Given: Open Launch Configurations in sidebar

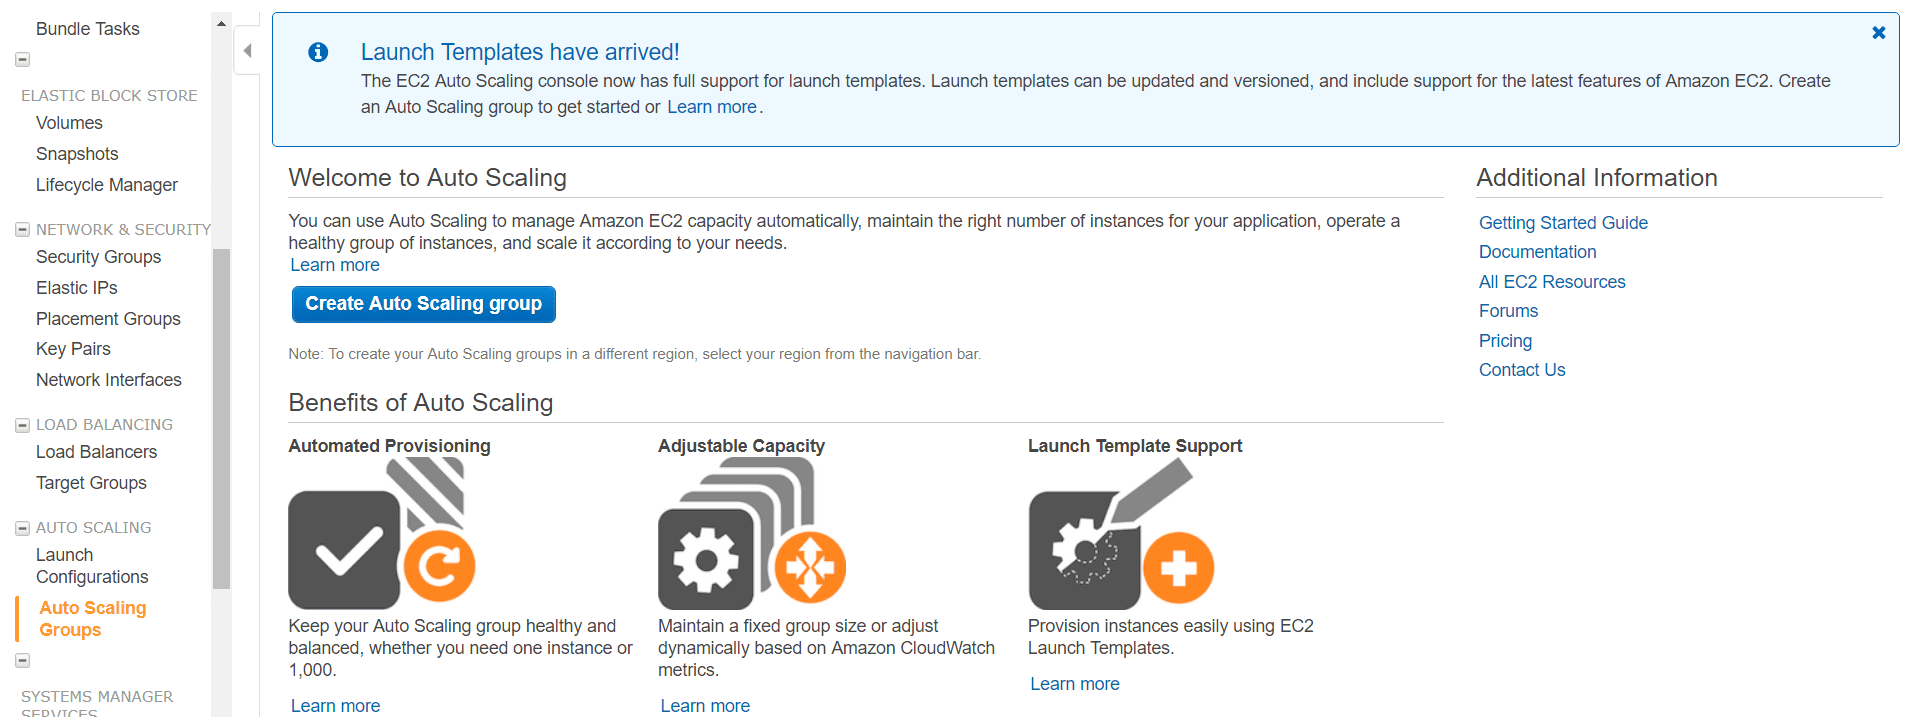Looking at the screenshot, I should (x=92, y=566).
